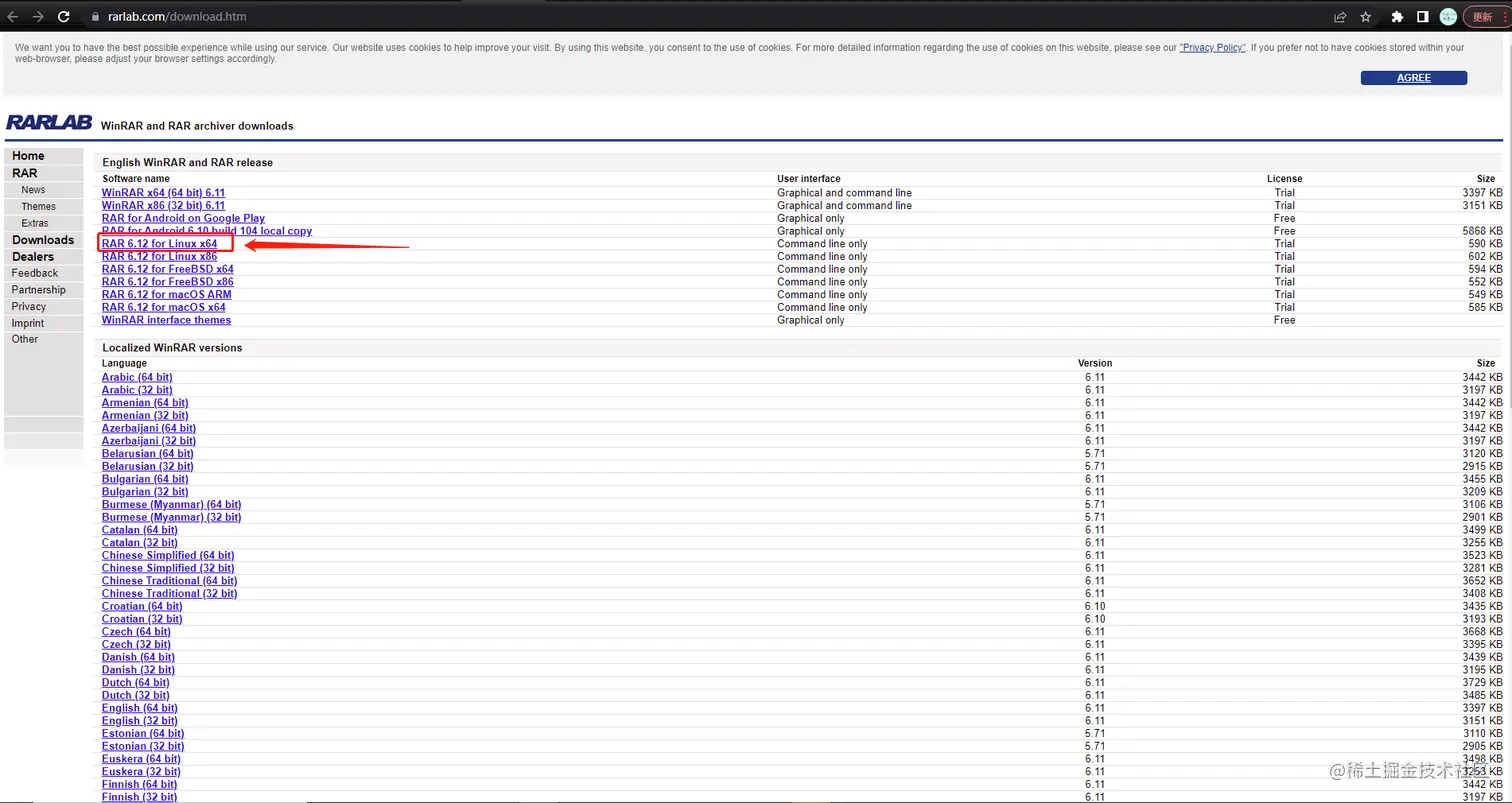Download Chinese Simplified (64 bit) WinRAR
This screenshot has height=803, width=1512.
(x=168, y=555)
